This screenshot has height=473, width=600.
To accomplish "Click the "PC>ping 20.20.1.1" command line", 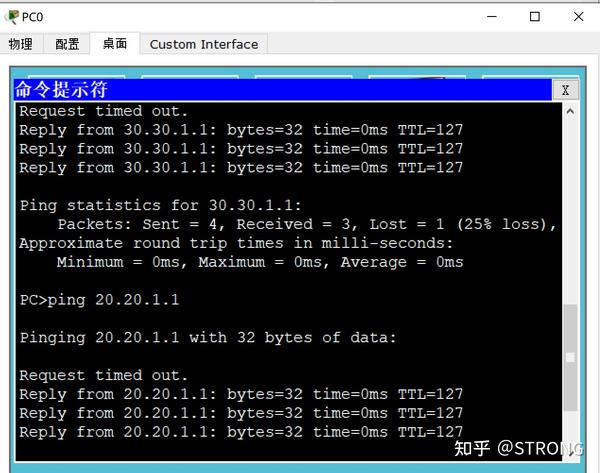I will (100, 300).
